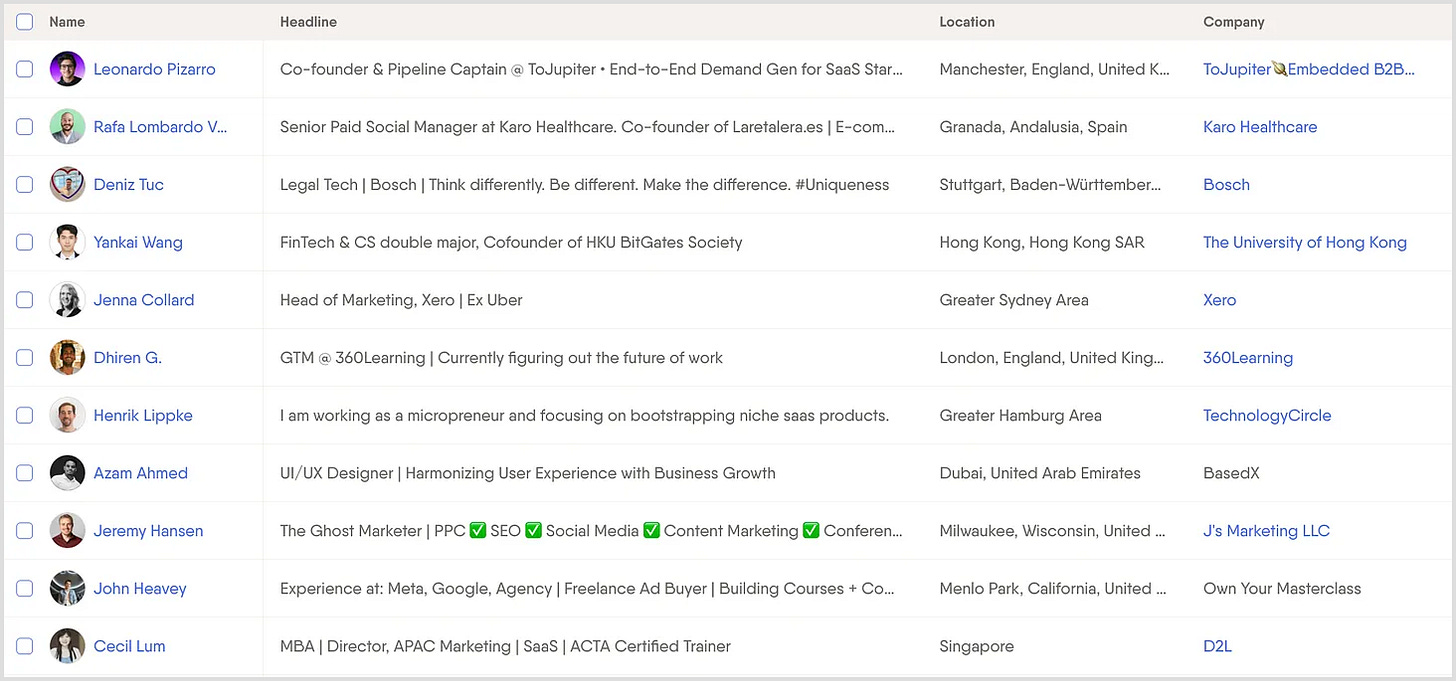Image resolution: width=1456 pixels, height=681 pixels.
Task: Tick the Henrik Lippke checkbox
Action: (x=25, y=415)
